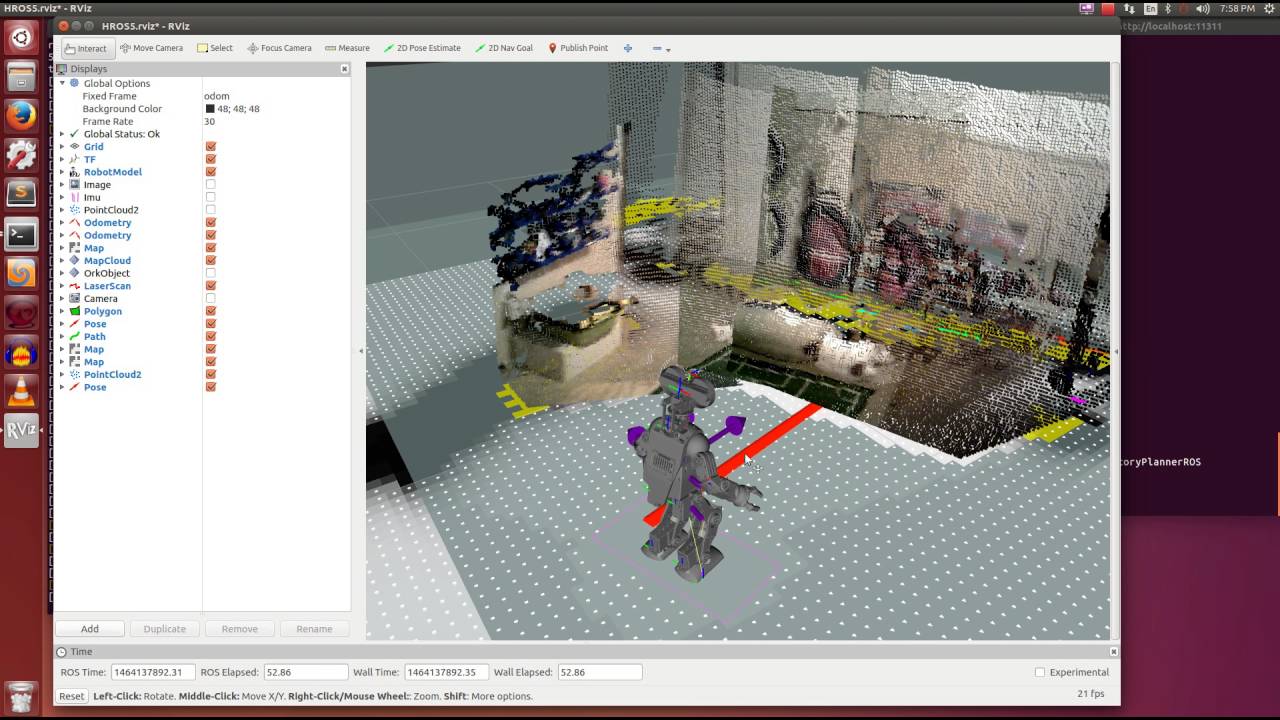Image resolution: width=1280 pixels, height=720 pixels.
Task: Open the minus remove-tool dropdown in toolbar
Action: [x=661, y=48]
